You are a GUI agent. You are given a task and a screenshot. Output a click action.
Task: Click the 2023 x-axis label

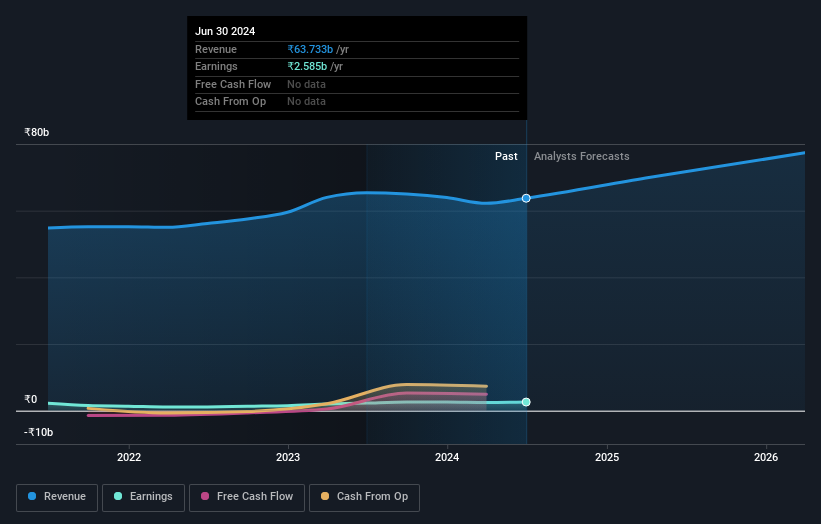point(288,457)
